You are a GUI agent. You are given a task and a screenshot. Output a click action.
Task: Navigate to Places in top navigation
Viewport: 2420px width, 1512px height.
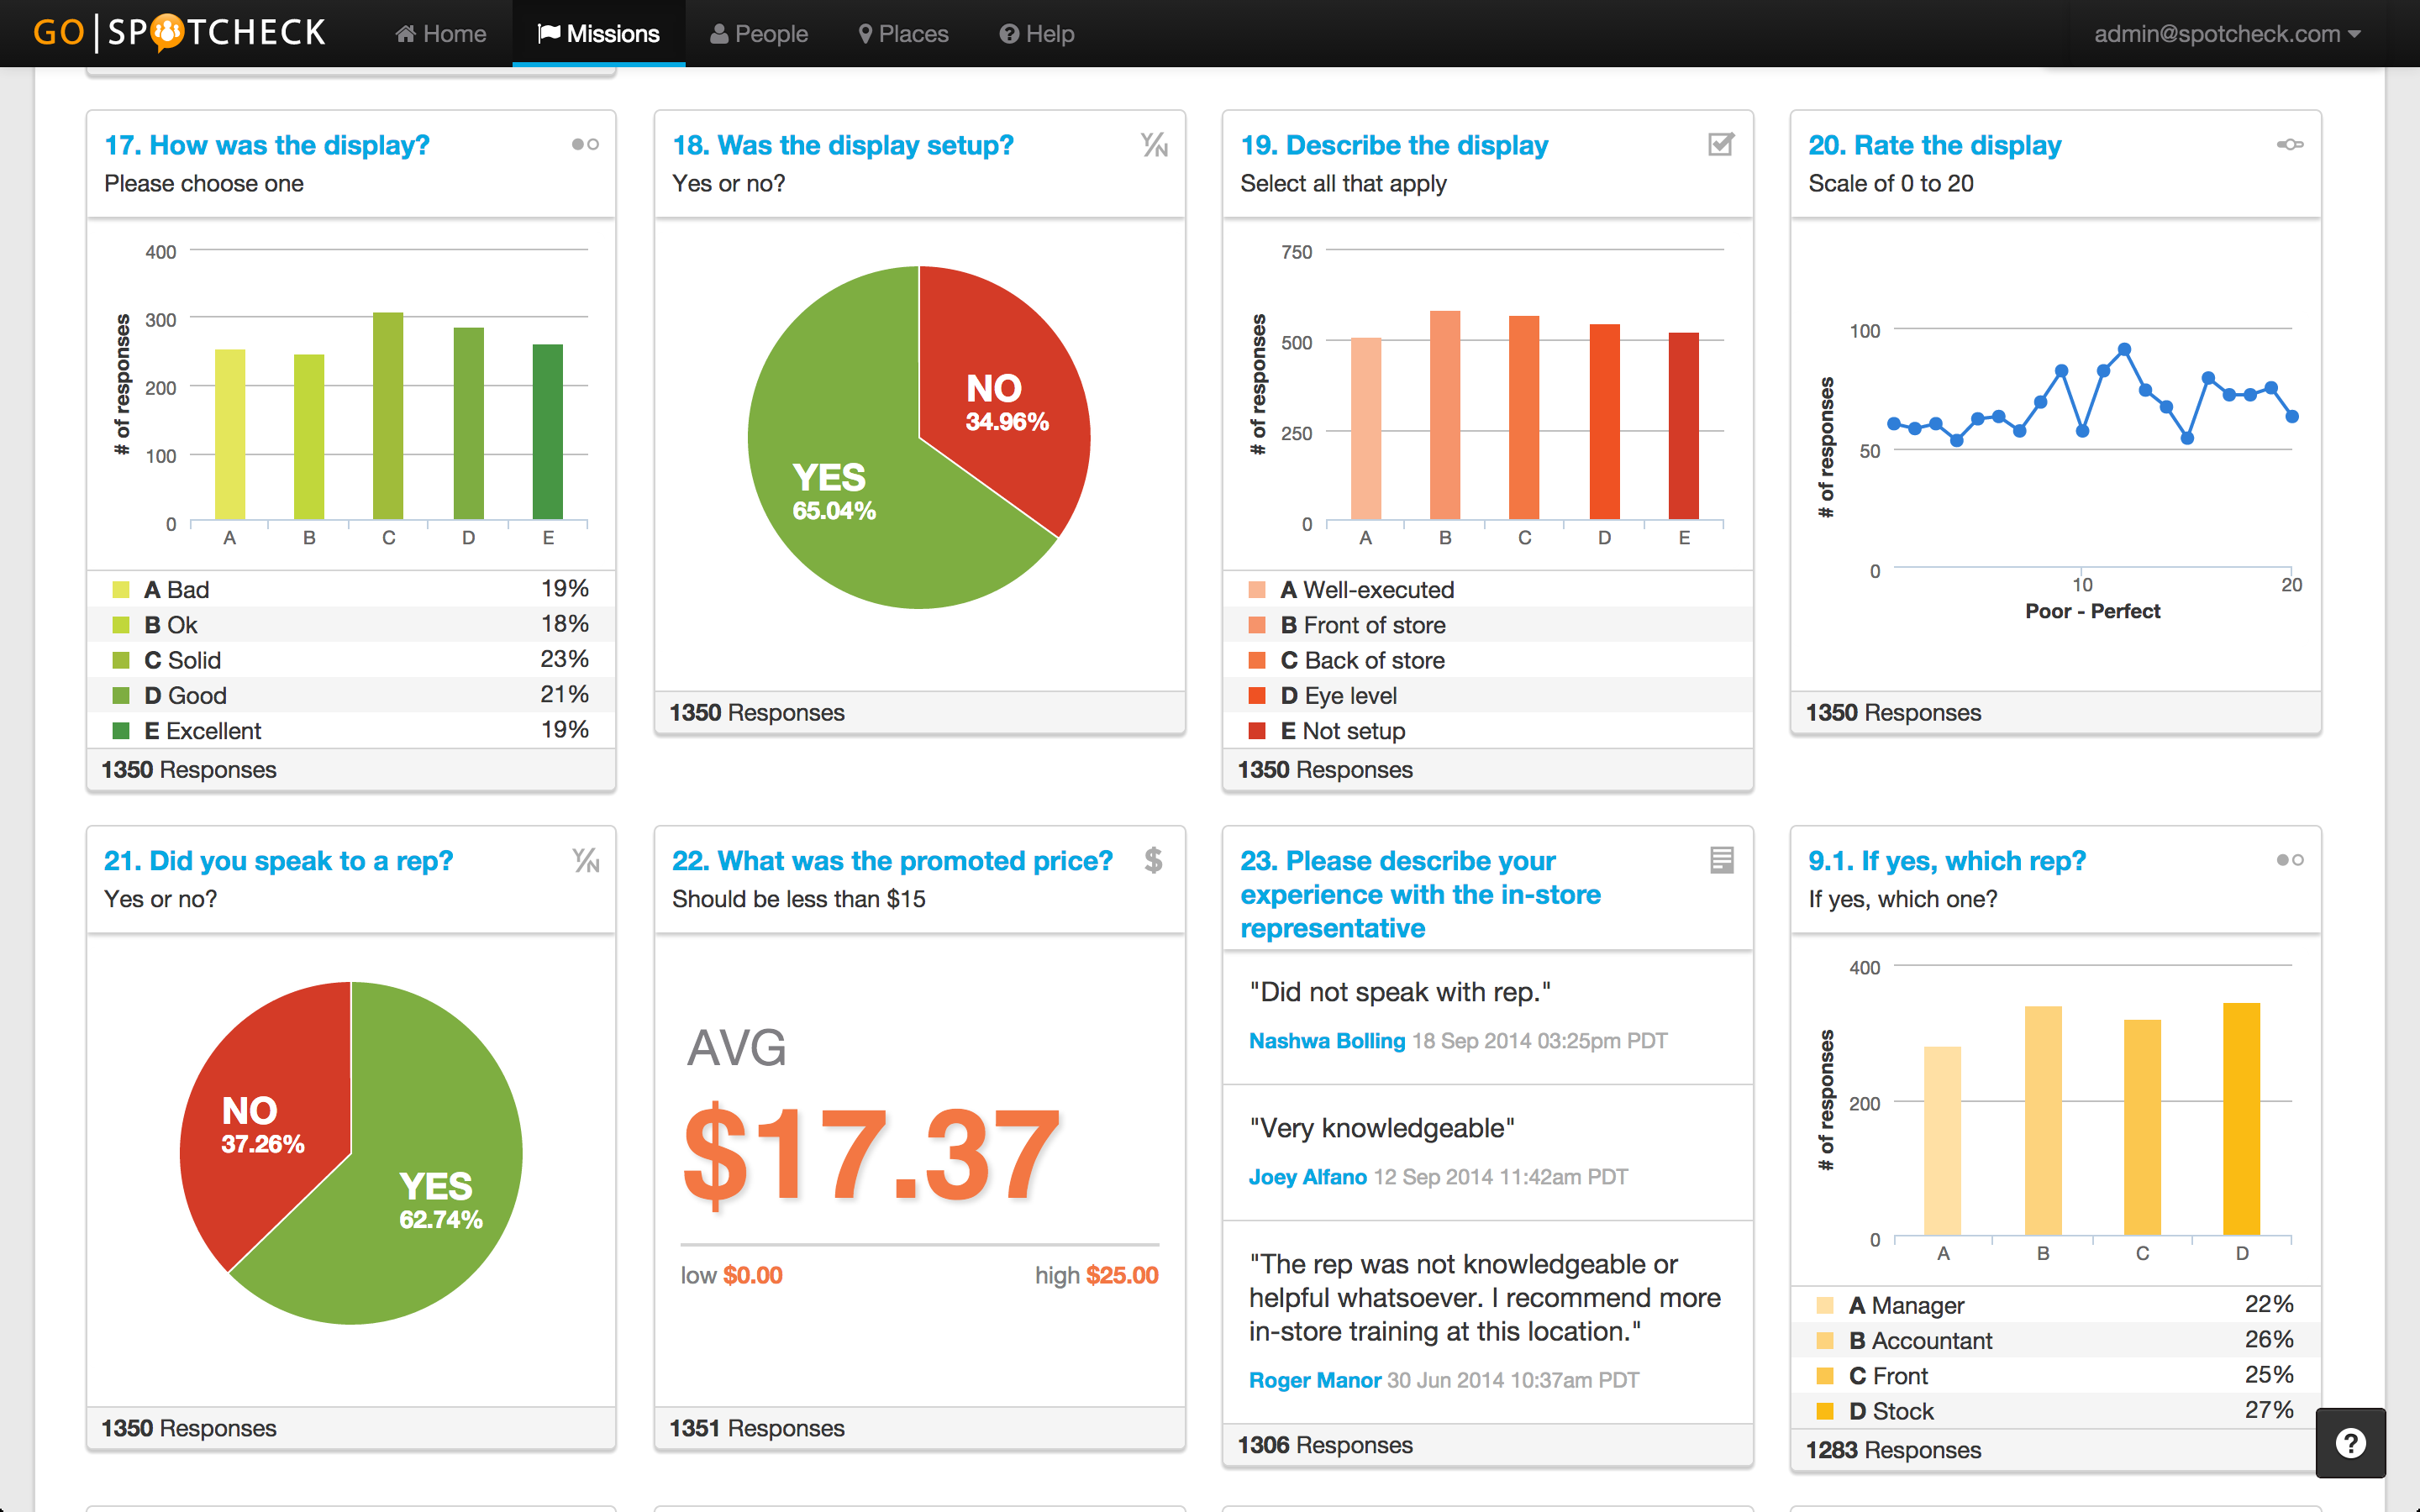(x=903, y=34)
